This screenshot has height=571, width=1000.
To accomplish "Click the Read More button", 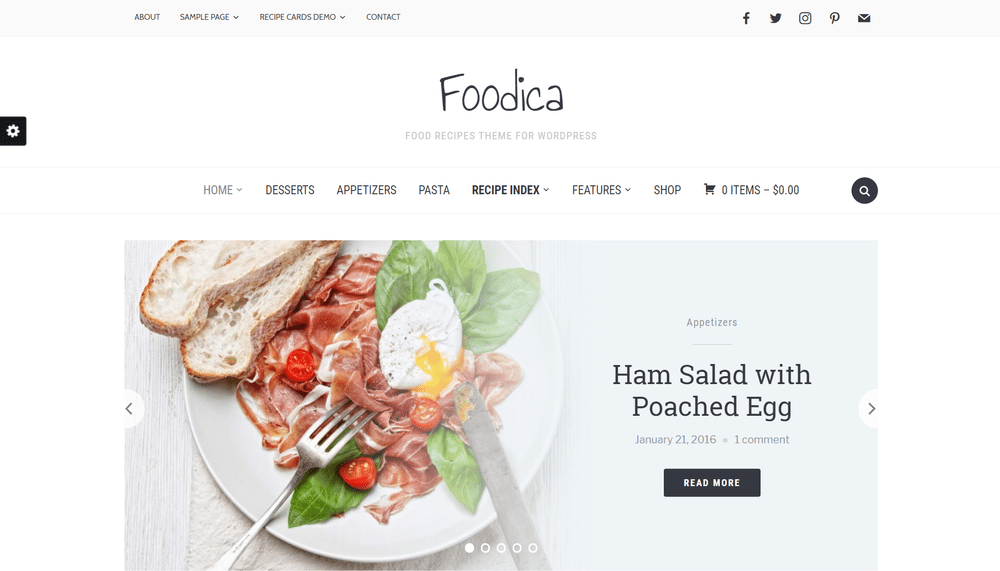I will click(x=712, y=482).
